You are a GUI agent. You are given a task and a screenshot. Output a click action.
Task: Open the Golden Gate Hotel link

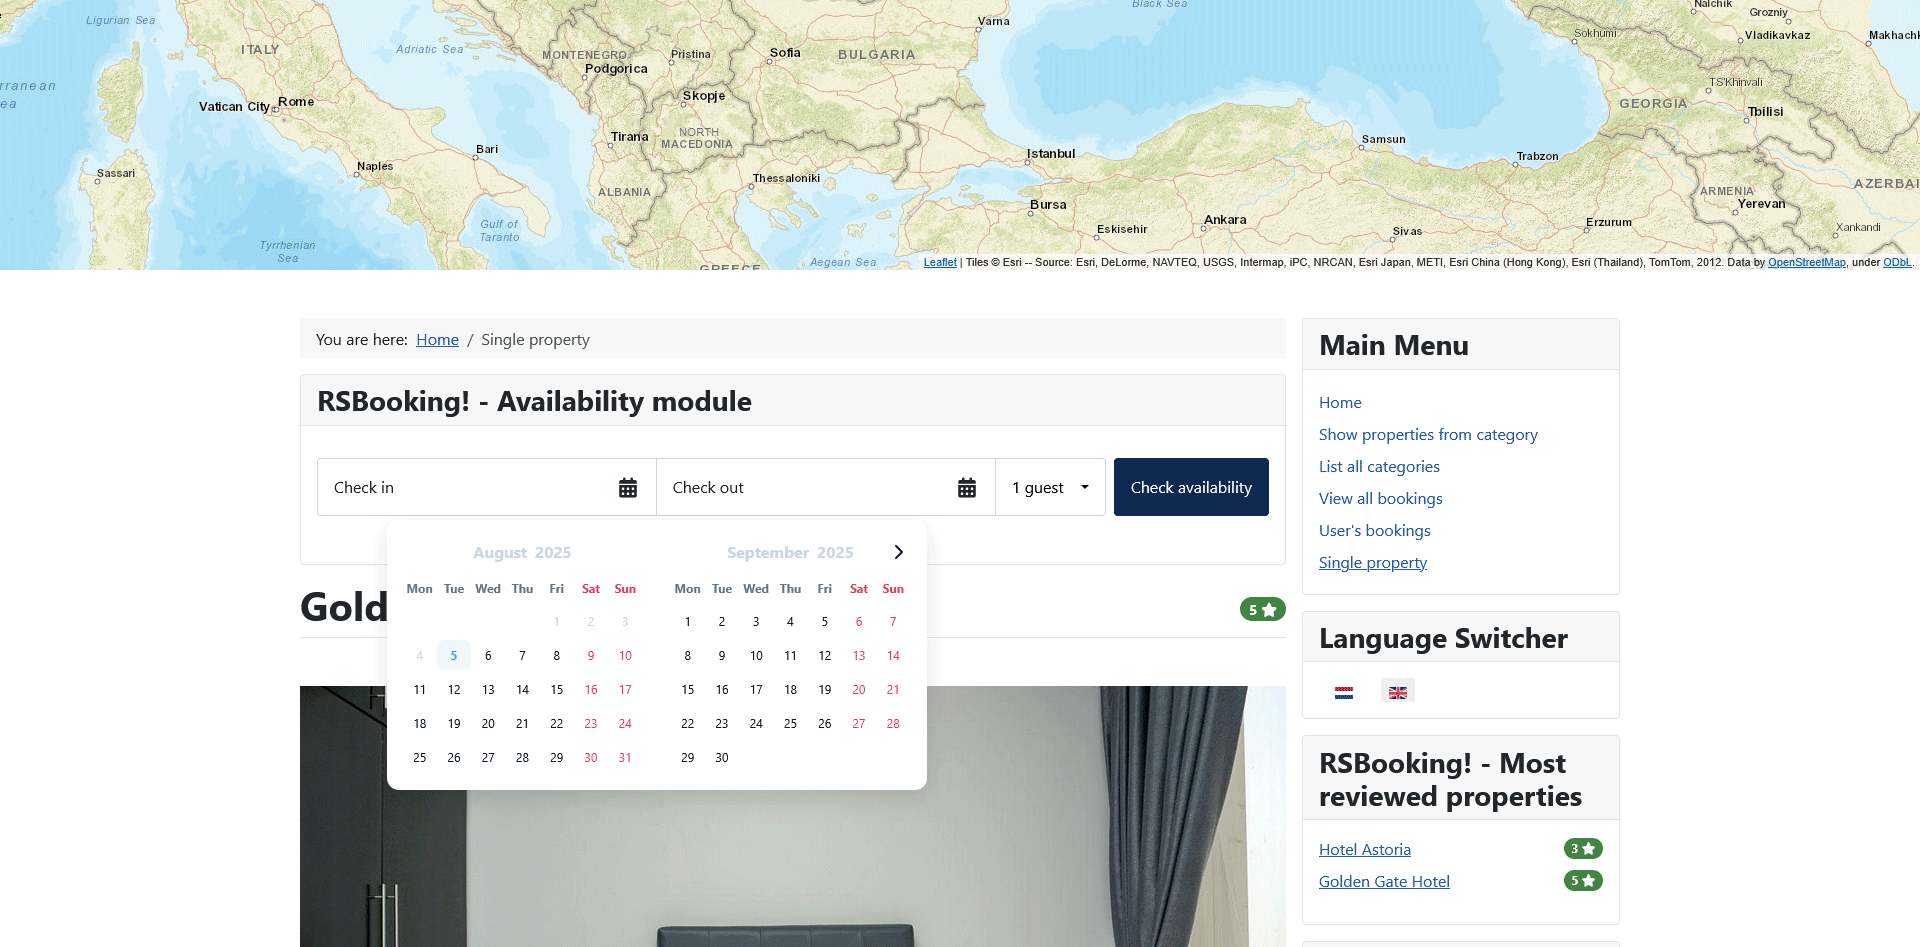coord(1384,881)
